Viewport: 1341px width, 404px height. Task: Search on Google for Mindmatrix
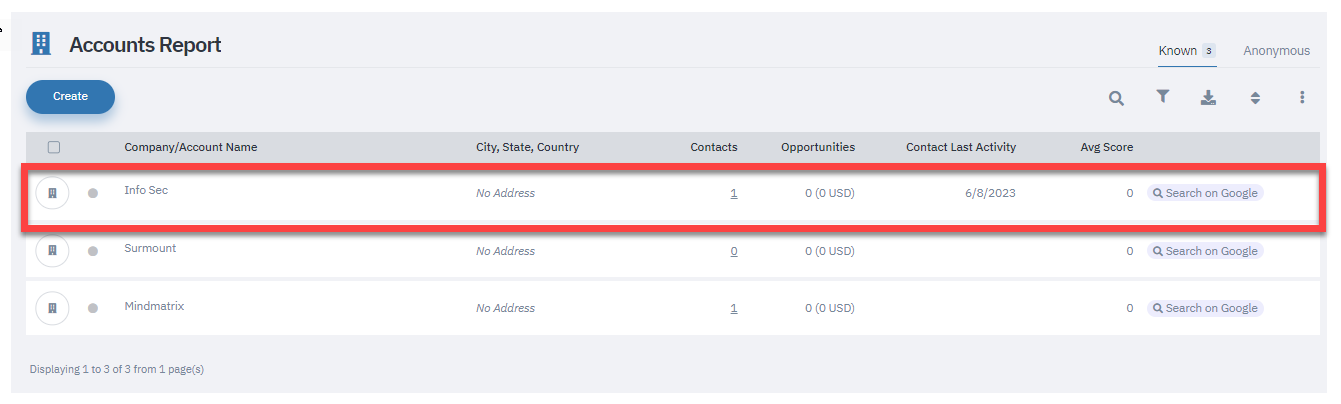click(1205, 308)
